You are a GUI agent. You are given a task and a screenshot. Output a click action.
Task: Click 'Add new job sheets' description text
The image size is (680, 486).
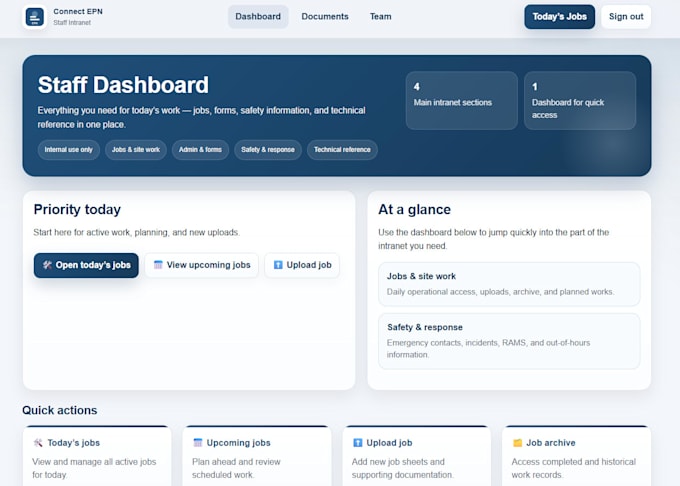click(402, 468)
